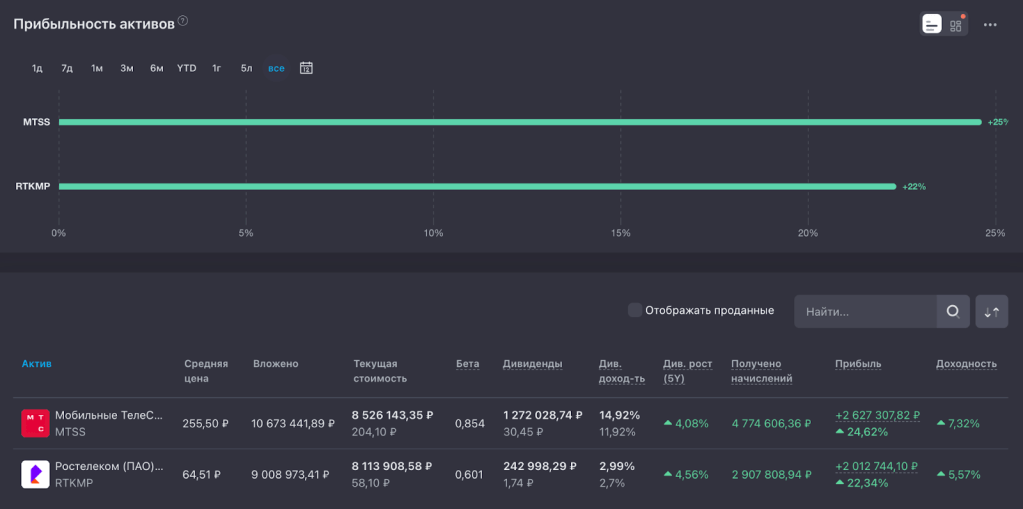The image size is (1023, 509).
Task: Open the Ростелеком (ПАО) asset link
Action: coord(108,466)
